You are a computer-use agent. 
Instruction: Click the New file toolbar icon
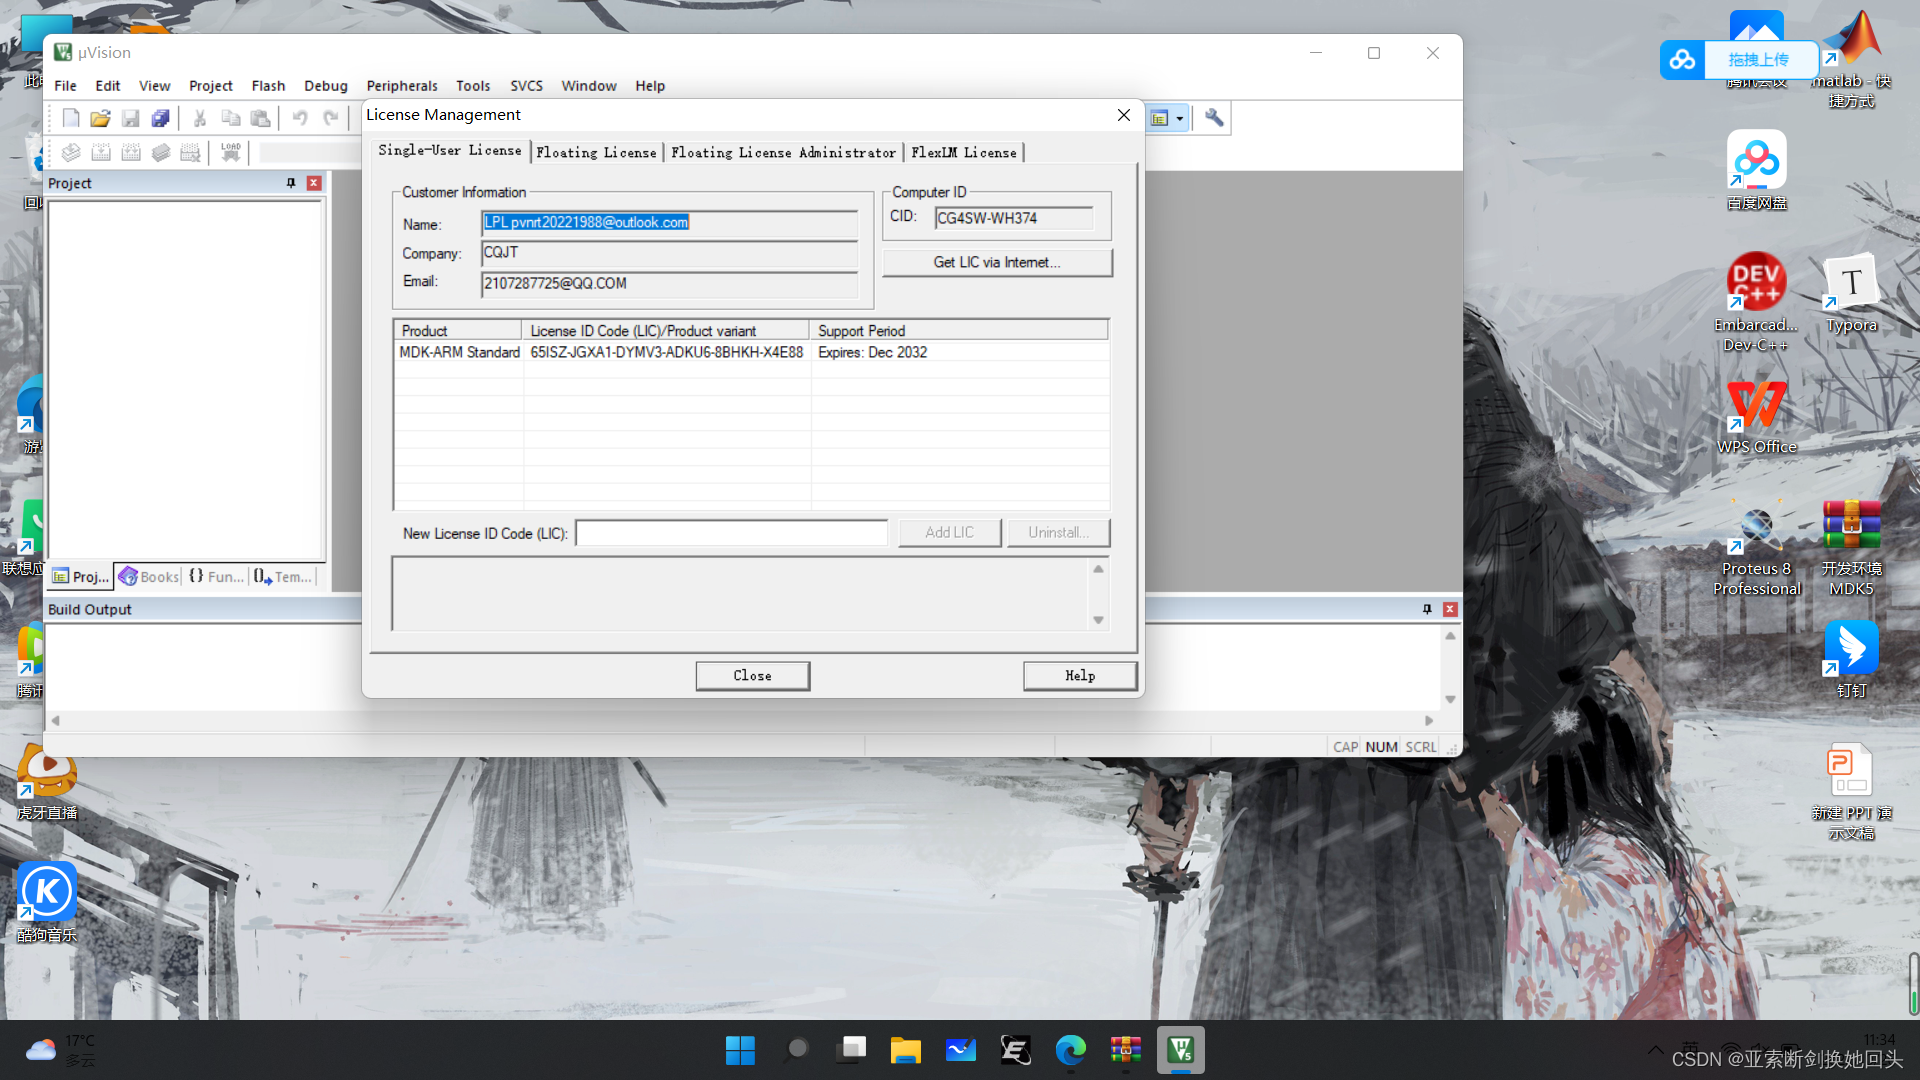coord(70,119)
